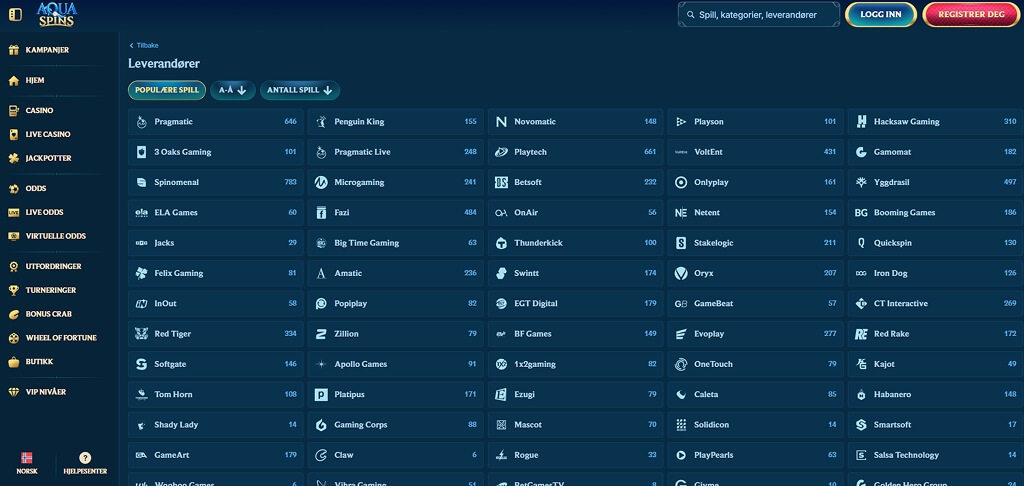Open the OneTouch provider card
1024x486 pixels.
pos(755,364)
